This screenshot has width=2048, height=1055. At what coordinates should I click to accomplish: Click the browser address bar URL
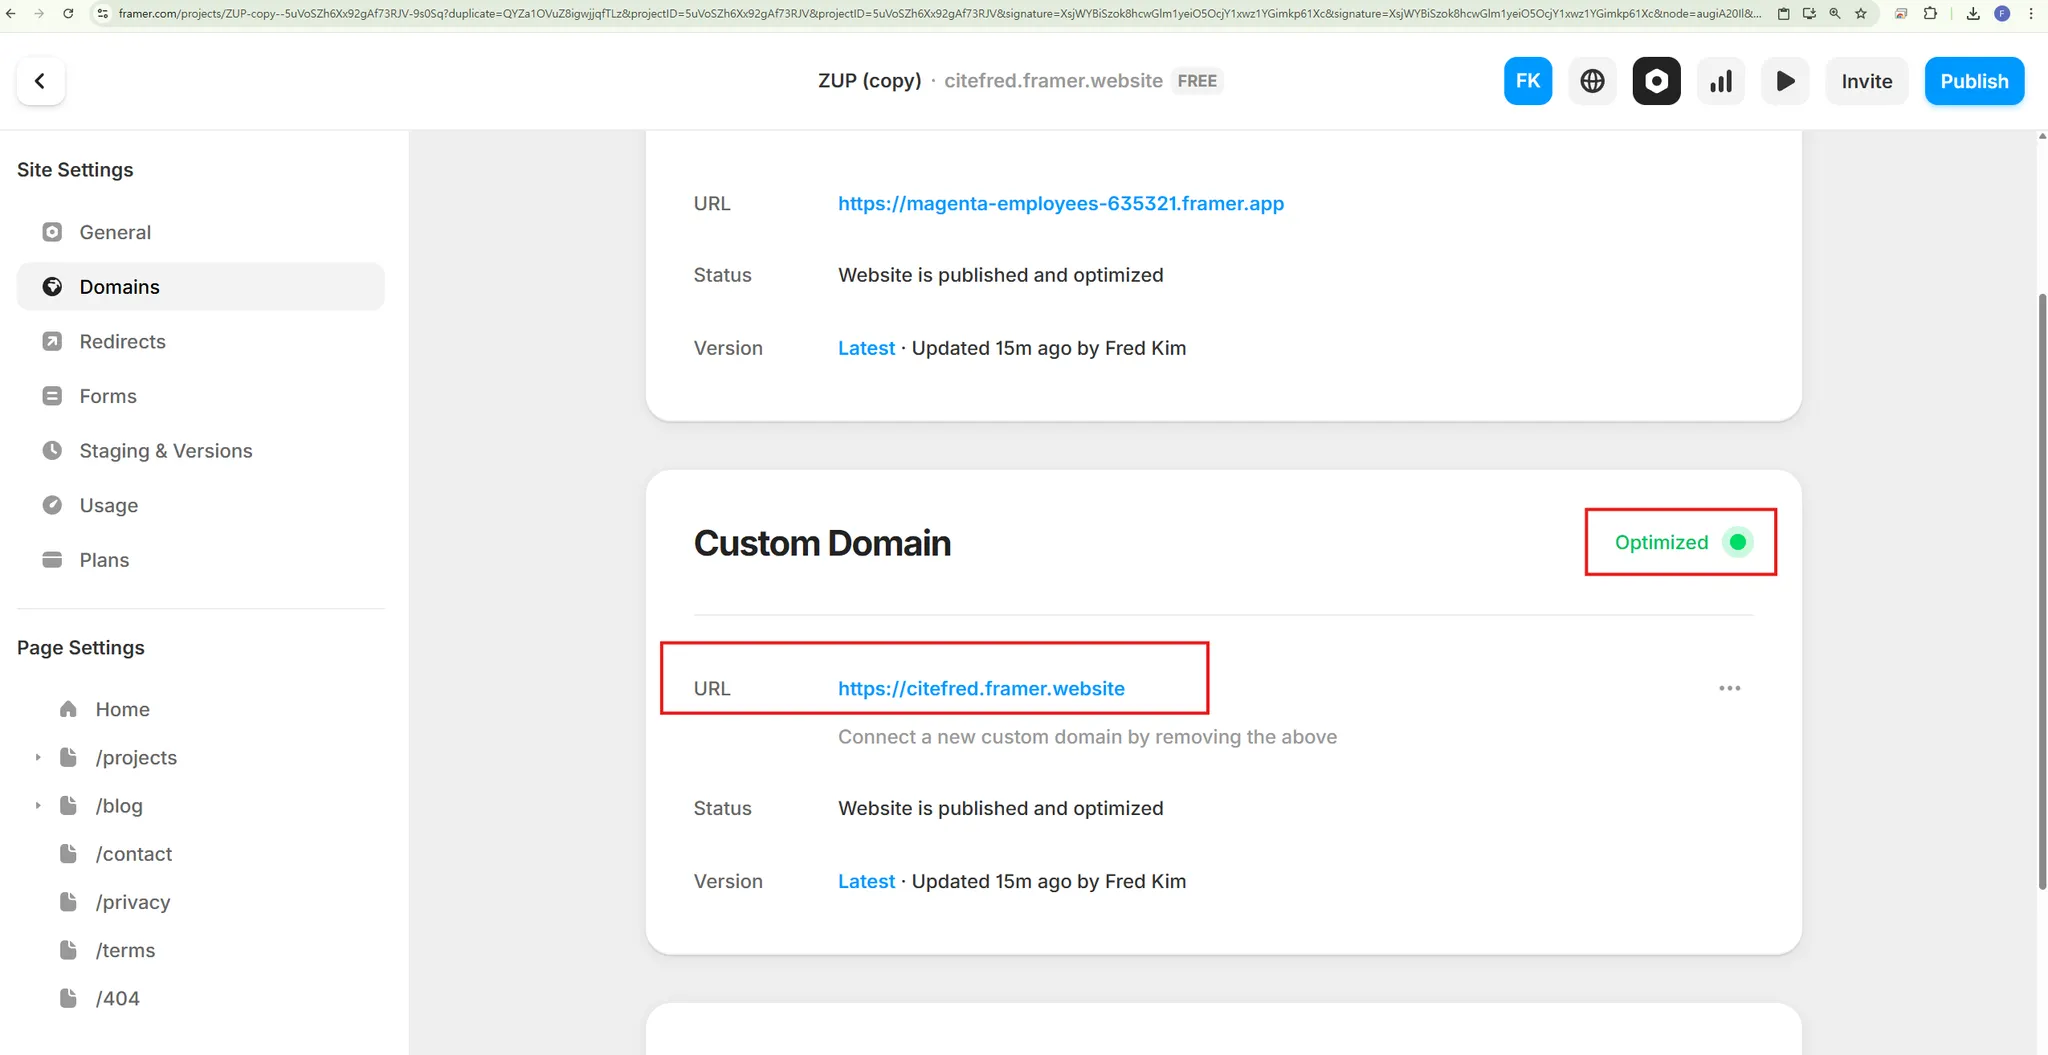pyautogui.click(x=940, y=14)
